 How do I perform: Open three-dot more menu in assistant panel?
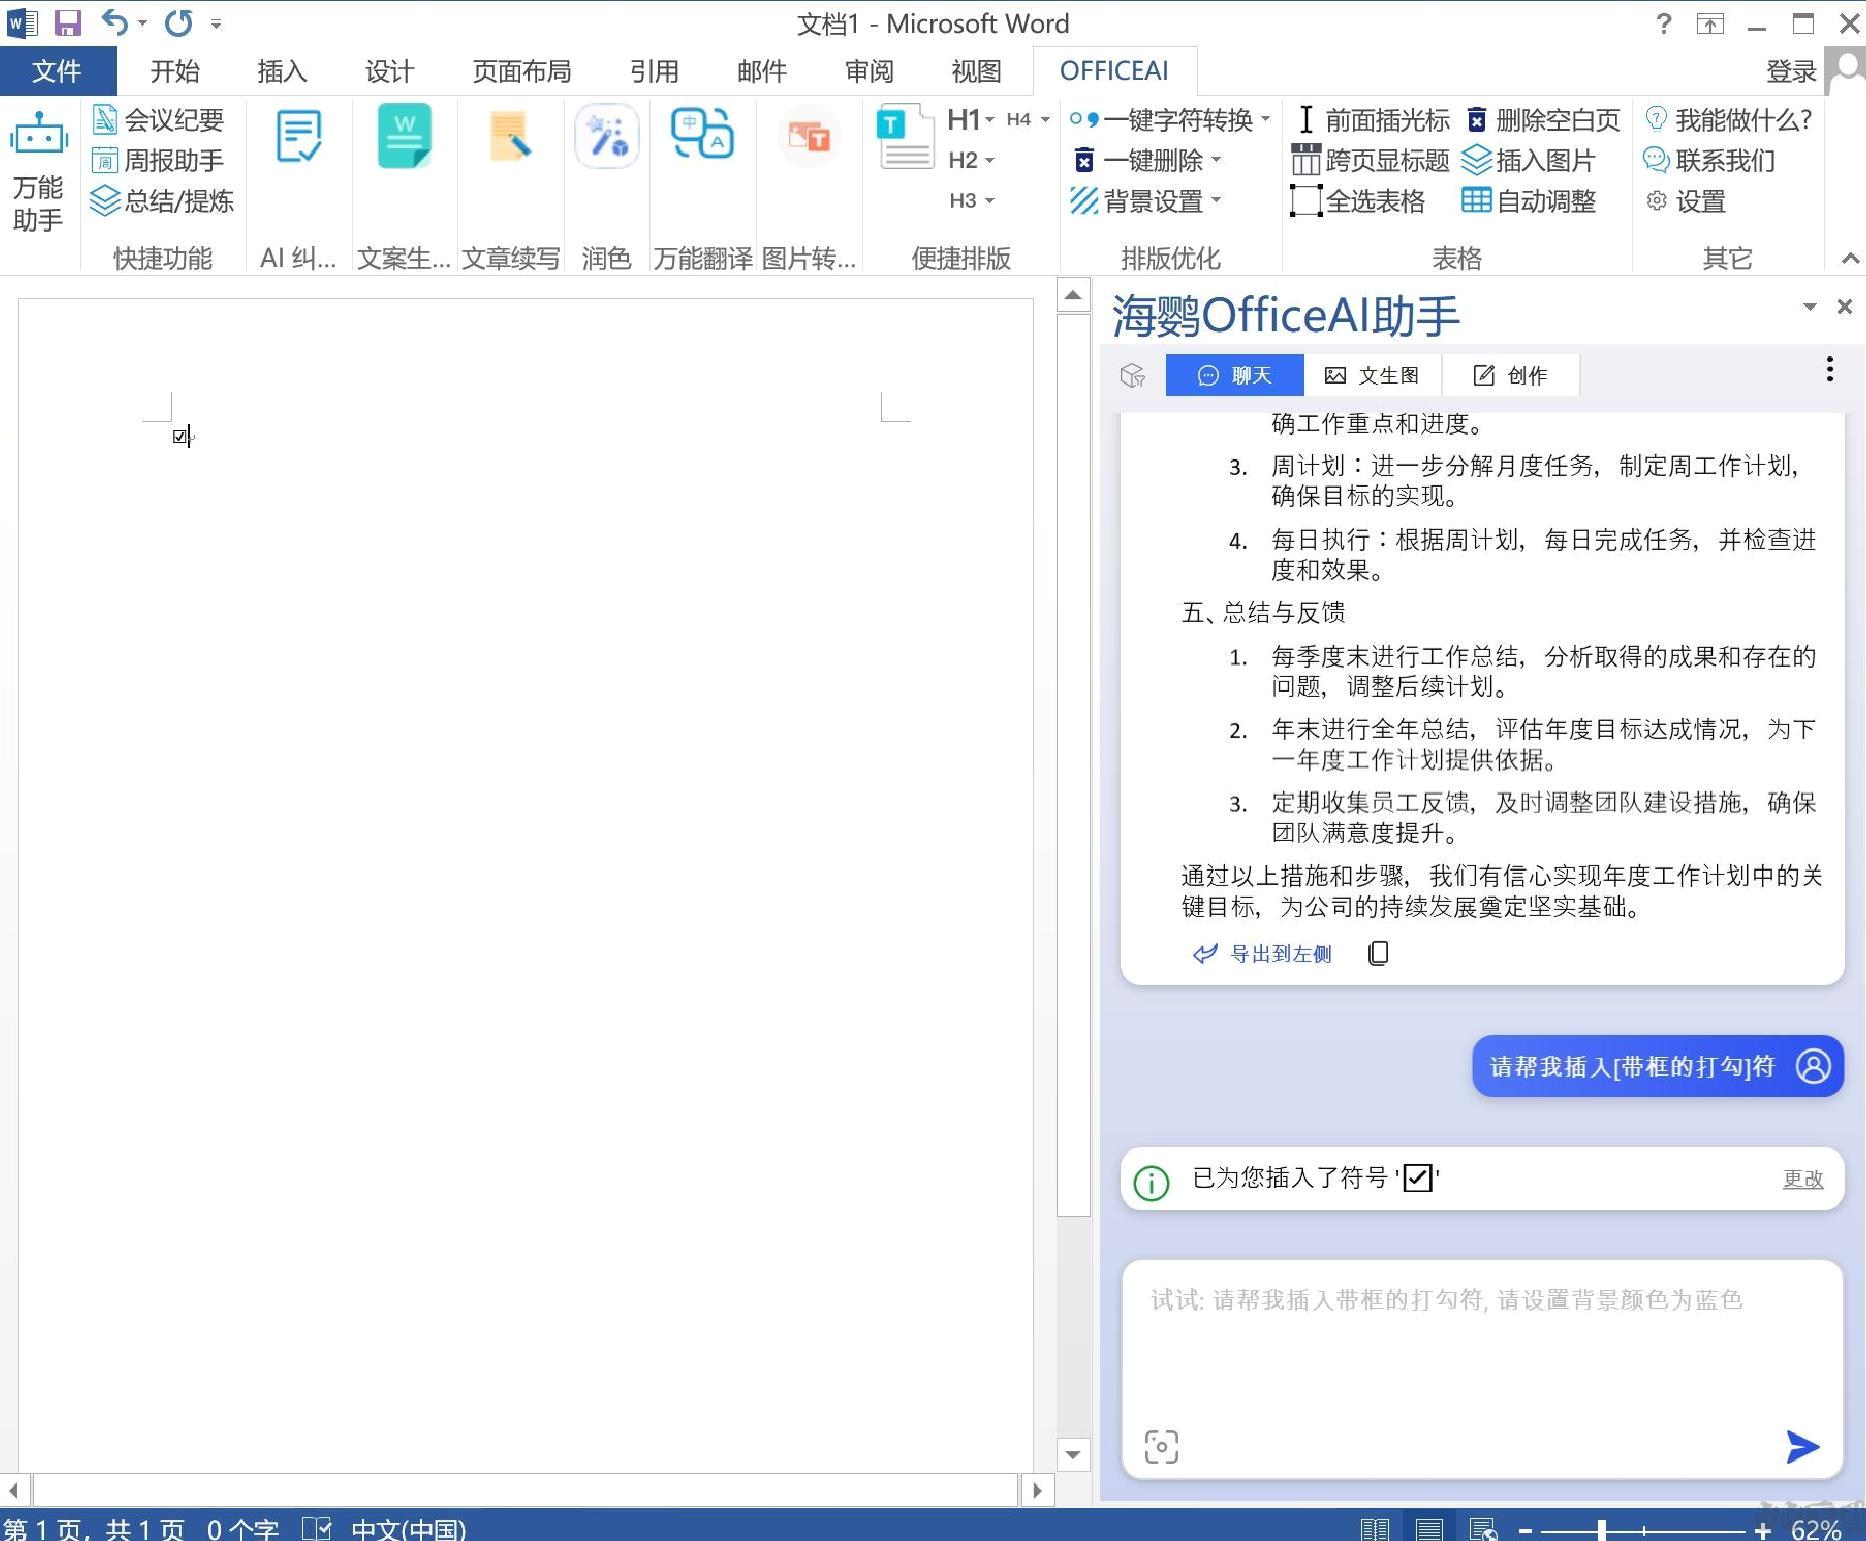1830,369
